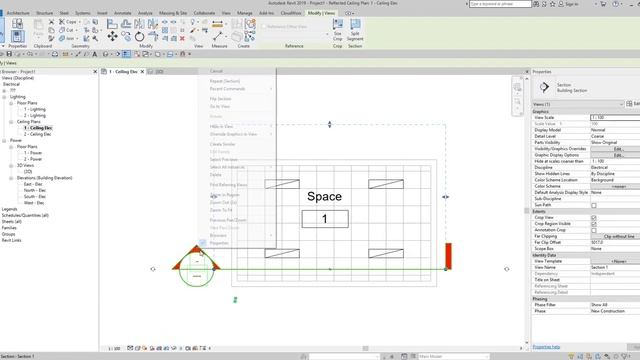Screen dimensions: 640x360
Task: Click the search keyword input field
Action: [x=500, y=4]
